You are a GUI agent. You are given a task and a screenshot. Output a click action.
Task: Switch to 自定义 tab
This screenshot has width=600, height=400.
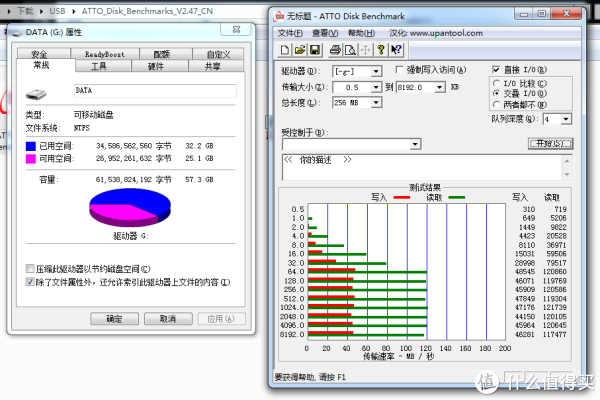click(x=218, y=54)
